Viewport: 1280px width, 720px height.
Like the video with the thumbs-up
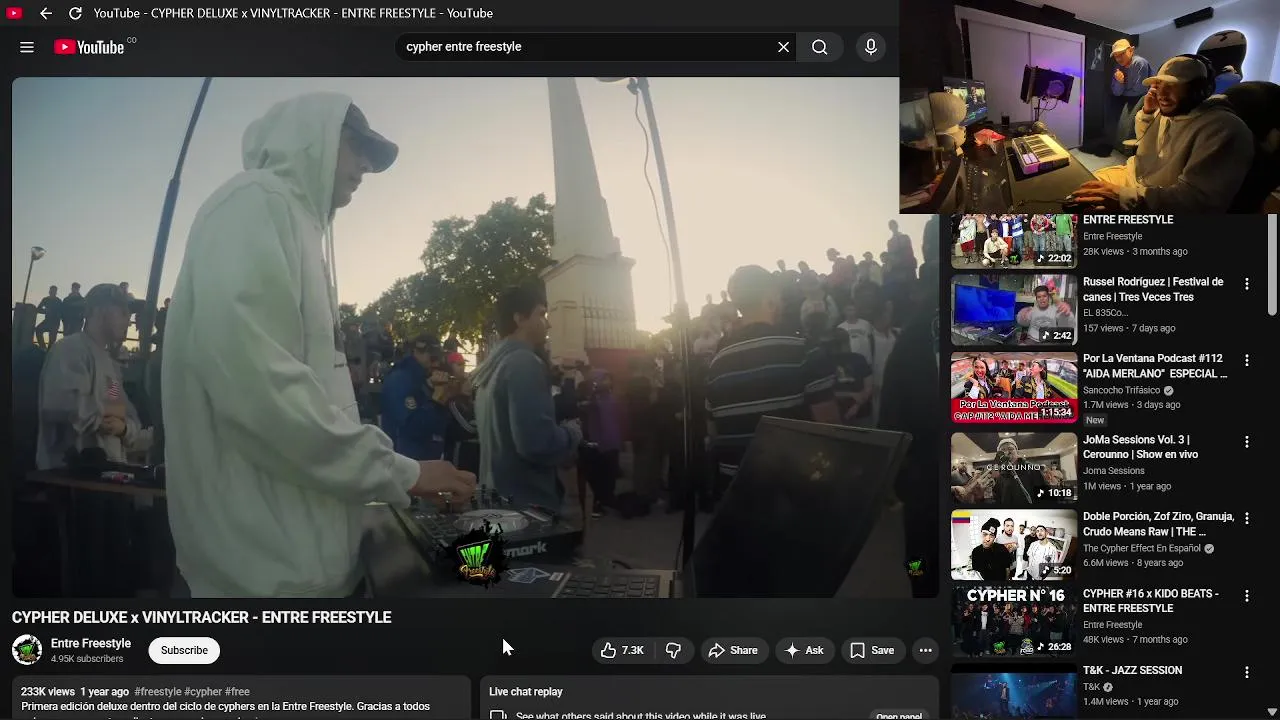[622, 650]
